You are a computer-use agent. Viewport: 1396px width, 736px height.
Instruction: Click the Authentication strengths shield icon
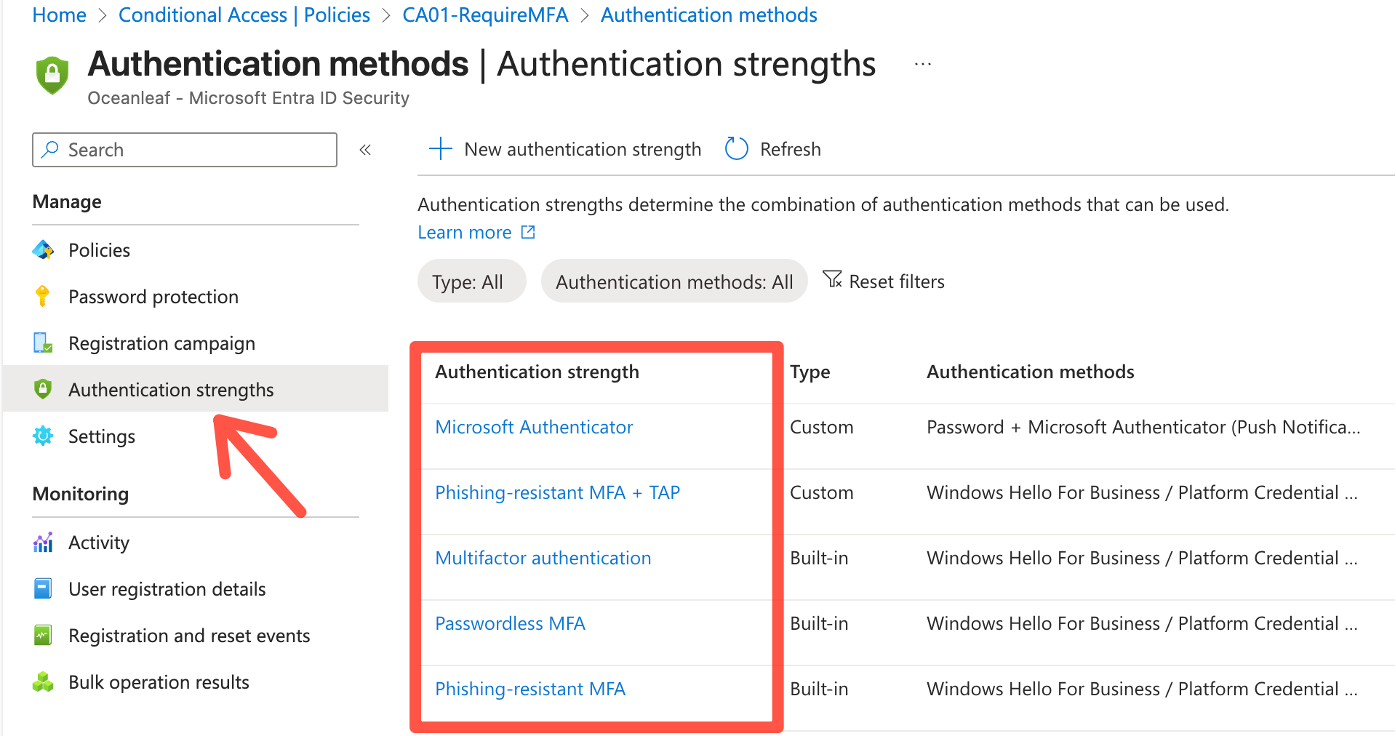pyautogui.click(x=42, y=389)
